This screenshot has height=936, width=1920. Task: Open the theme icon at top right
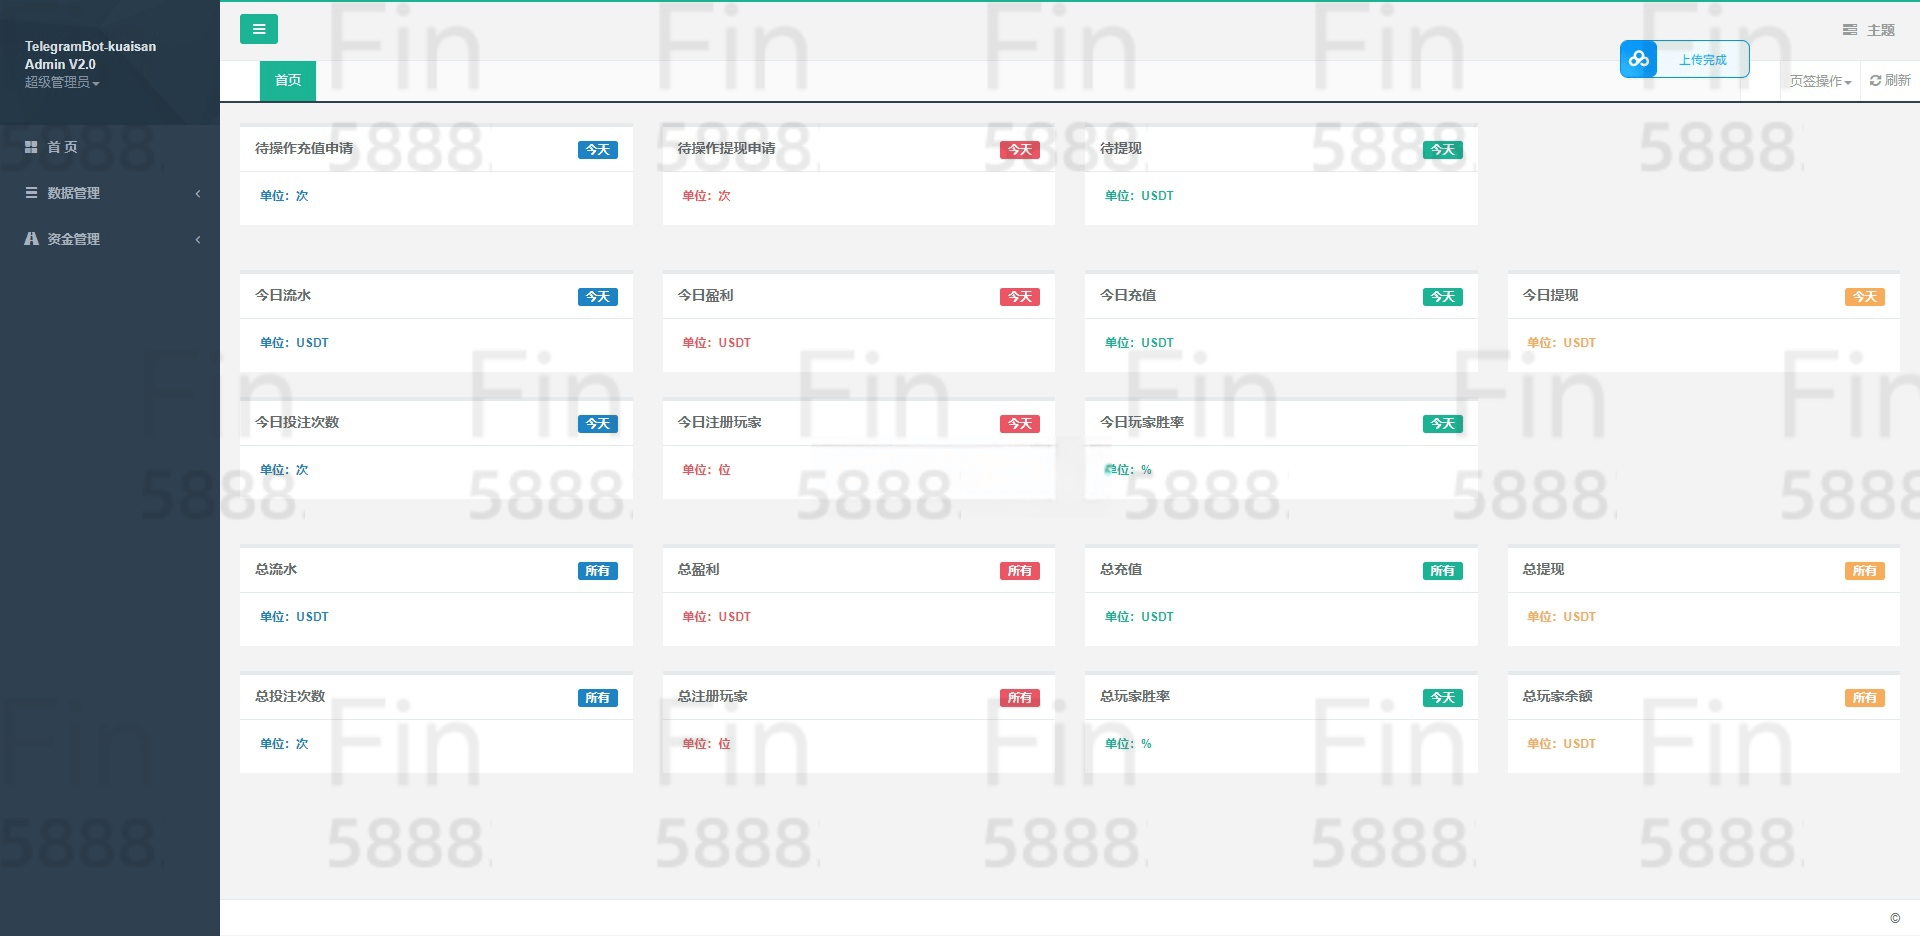tap(1850, 30)
